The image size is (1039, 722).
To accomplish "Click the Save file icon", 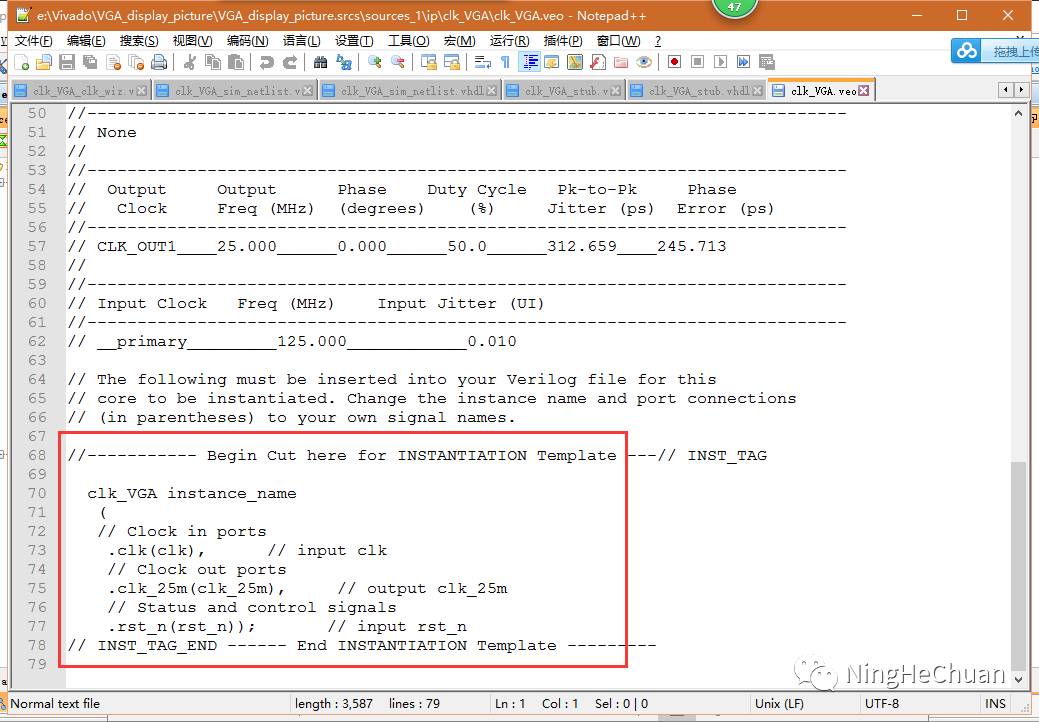I will point(66,62).
